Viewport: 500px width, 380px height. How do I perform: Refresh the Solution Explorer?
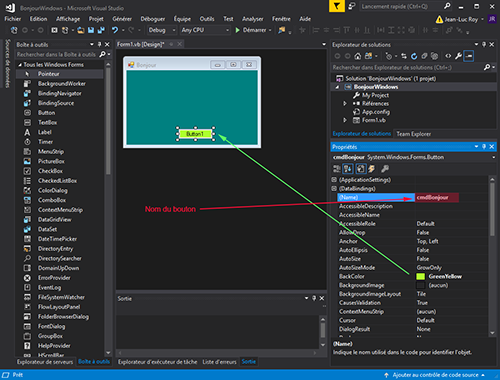tap(414, 56)
